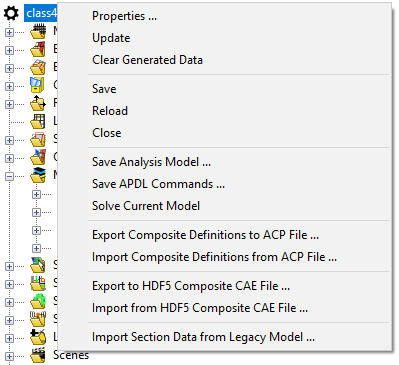399x365 pixels.
Task: Click the folder icon with orange dot and bars
Action: pos(38,320)
